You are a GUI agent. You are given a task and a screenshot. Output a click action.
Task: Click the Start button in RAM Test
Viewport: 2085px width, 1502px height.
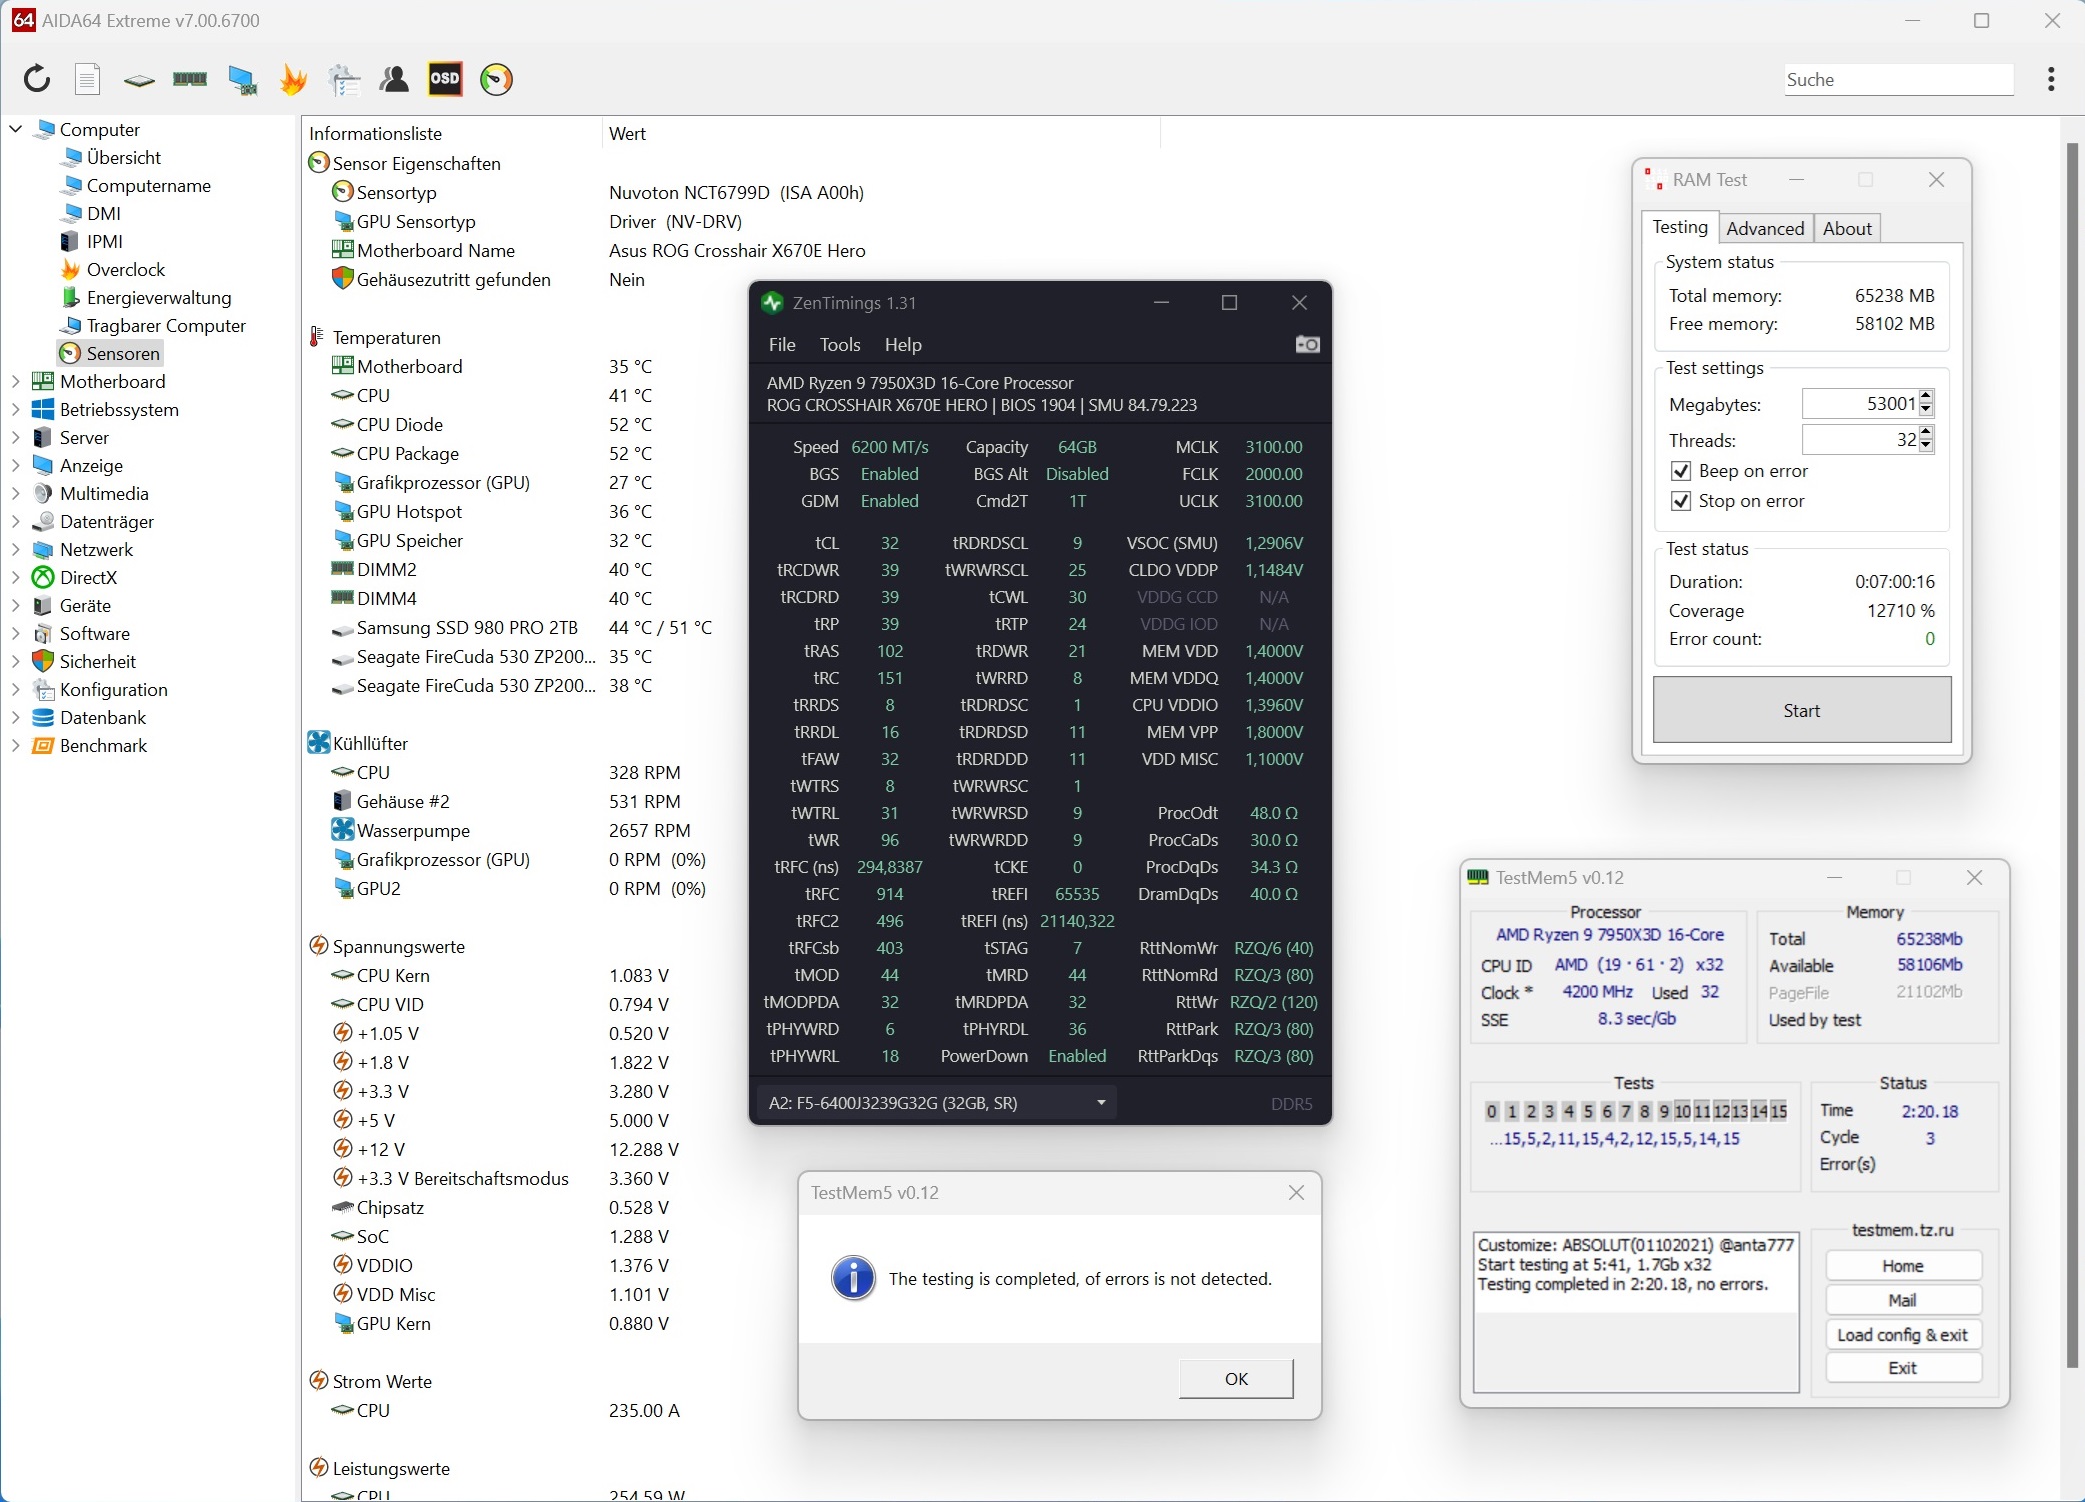[x=1801, y=710]
